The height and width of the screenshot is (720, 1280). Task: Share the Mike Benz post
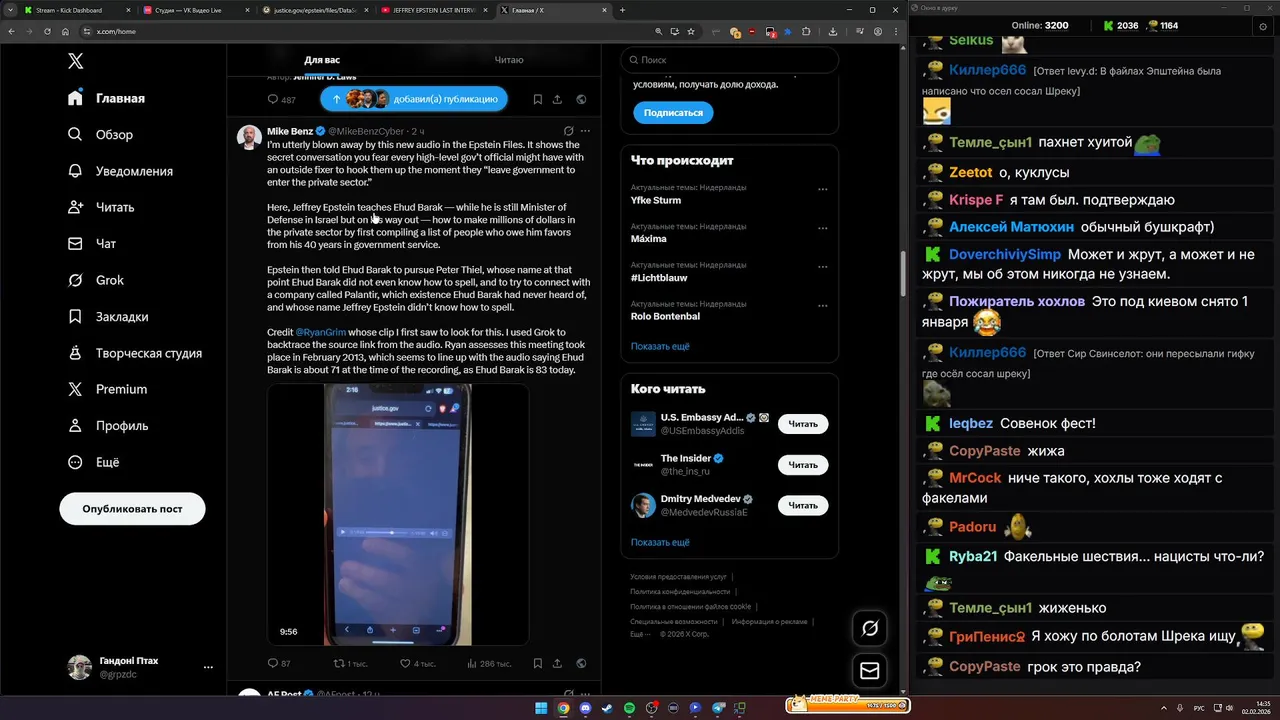[557, 663]
